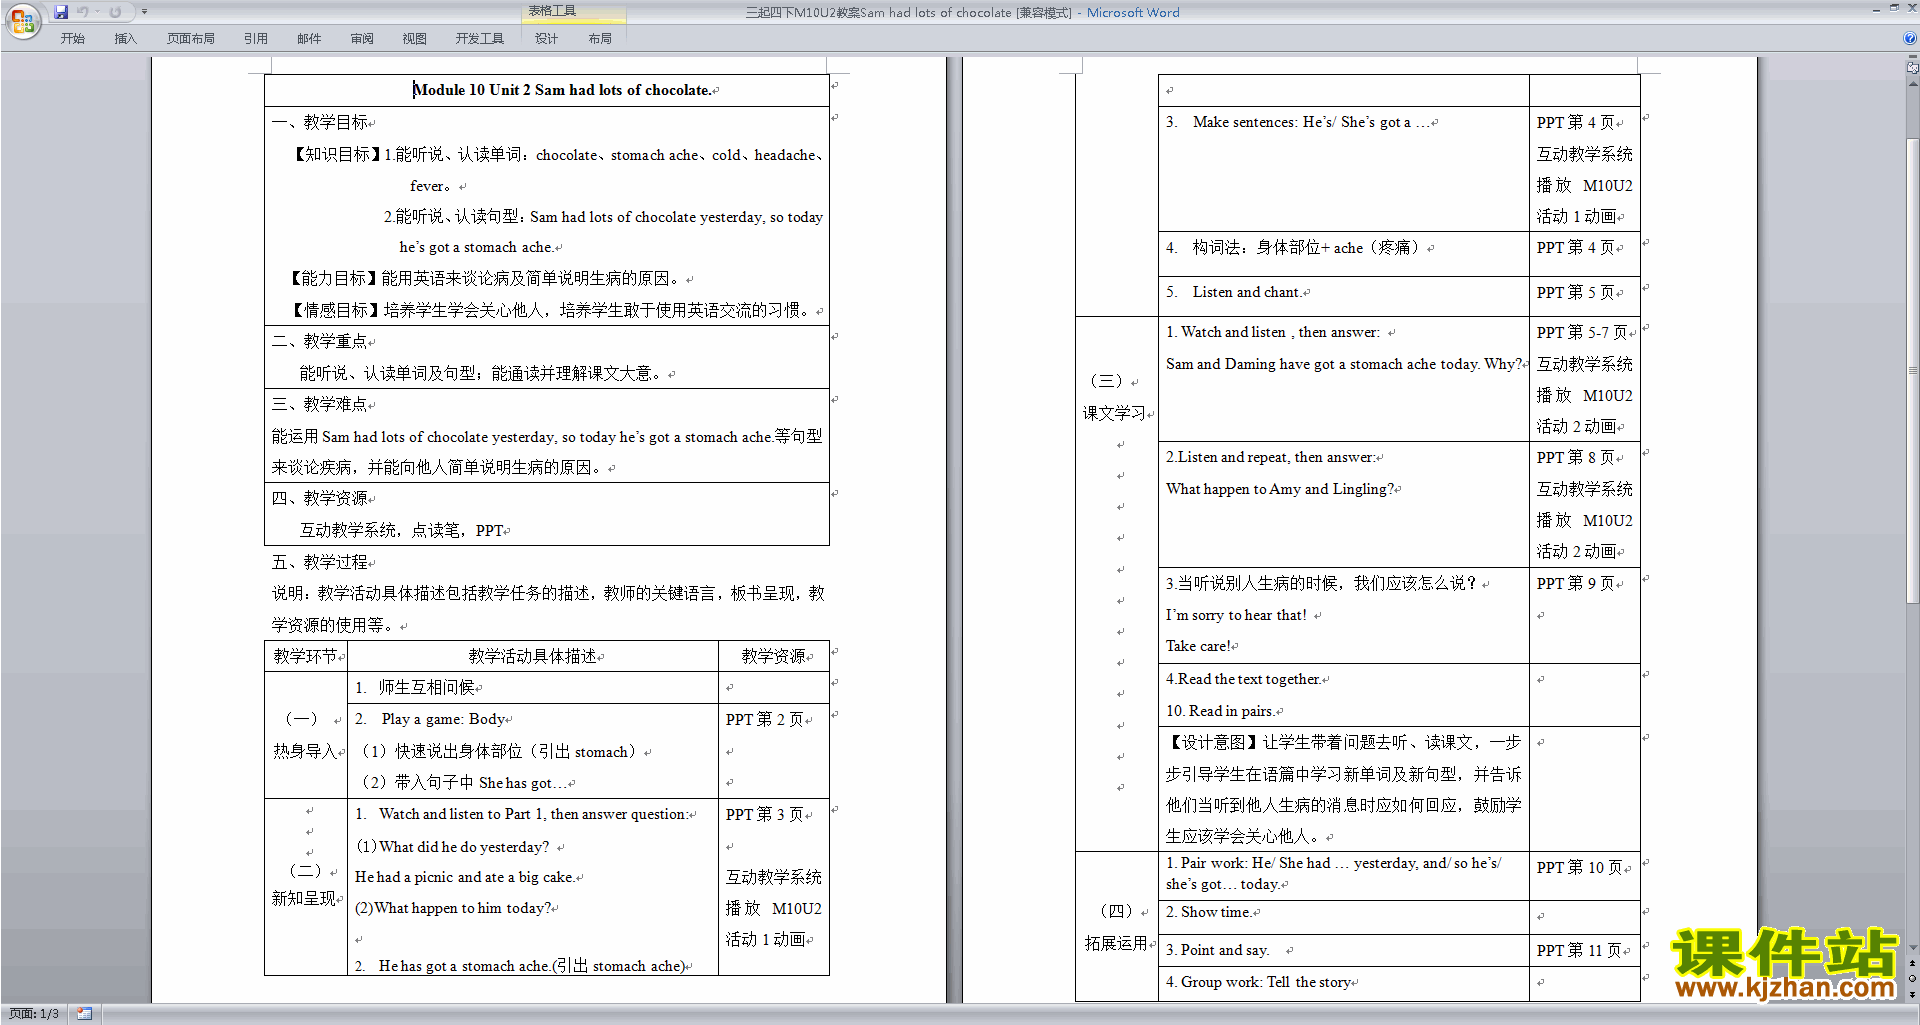Open Microsoft Word Help
Image resolution: width=1920 pixels, height=1025 pixels.
tap(1910, 38)
